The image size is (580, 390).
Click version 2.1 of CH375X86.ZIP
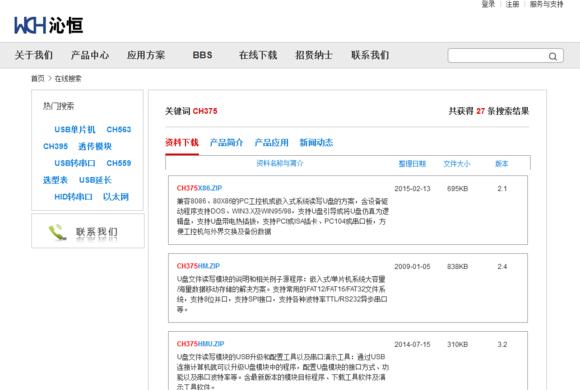pos(502,189)
